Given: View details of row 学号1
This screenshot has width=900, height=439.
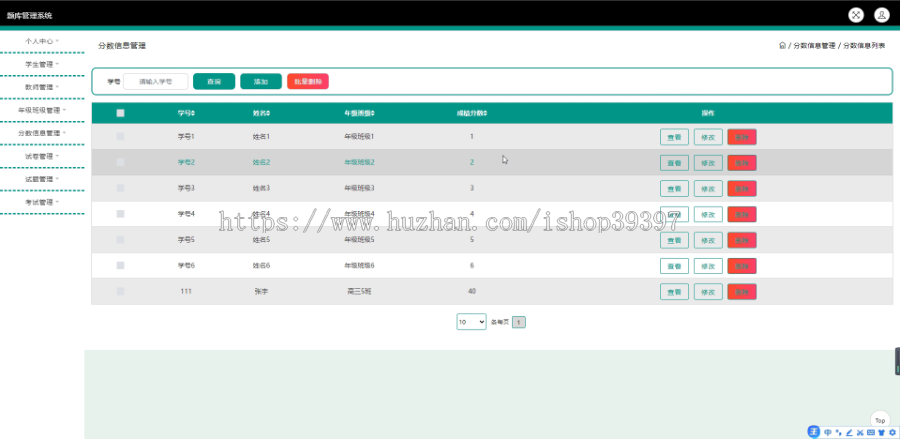Looking at the screenshot, I should click(x=674, y=137).
